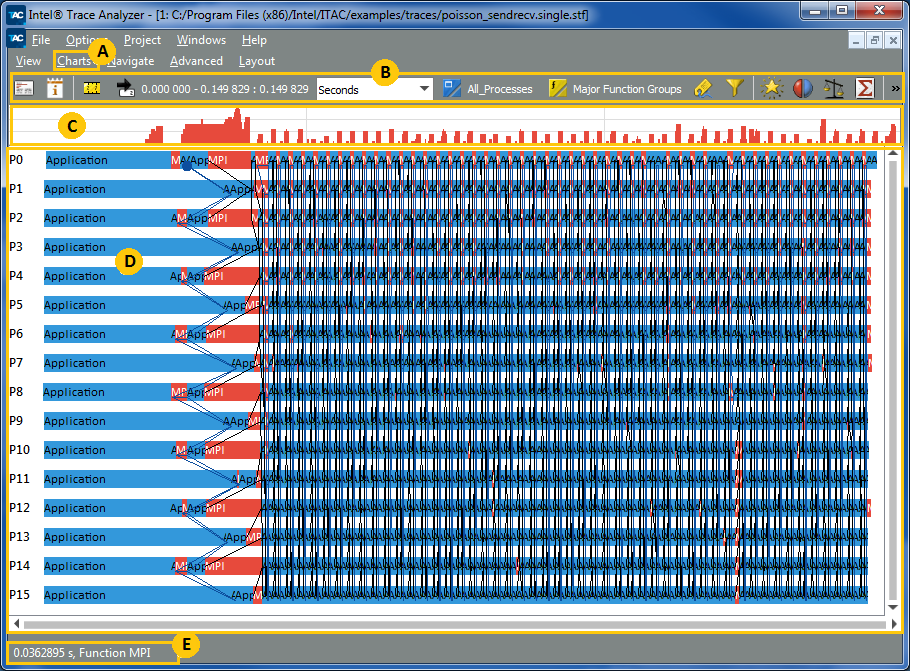The width and height of the screenshot is (910, 671).
Task: Open the Project menu
Action: click(142, 40)
